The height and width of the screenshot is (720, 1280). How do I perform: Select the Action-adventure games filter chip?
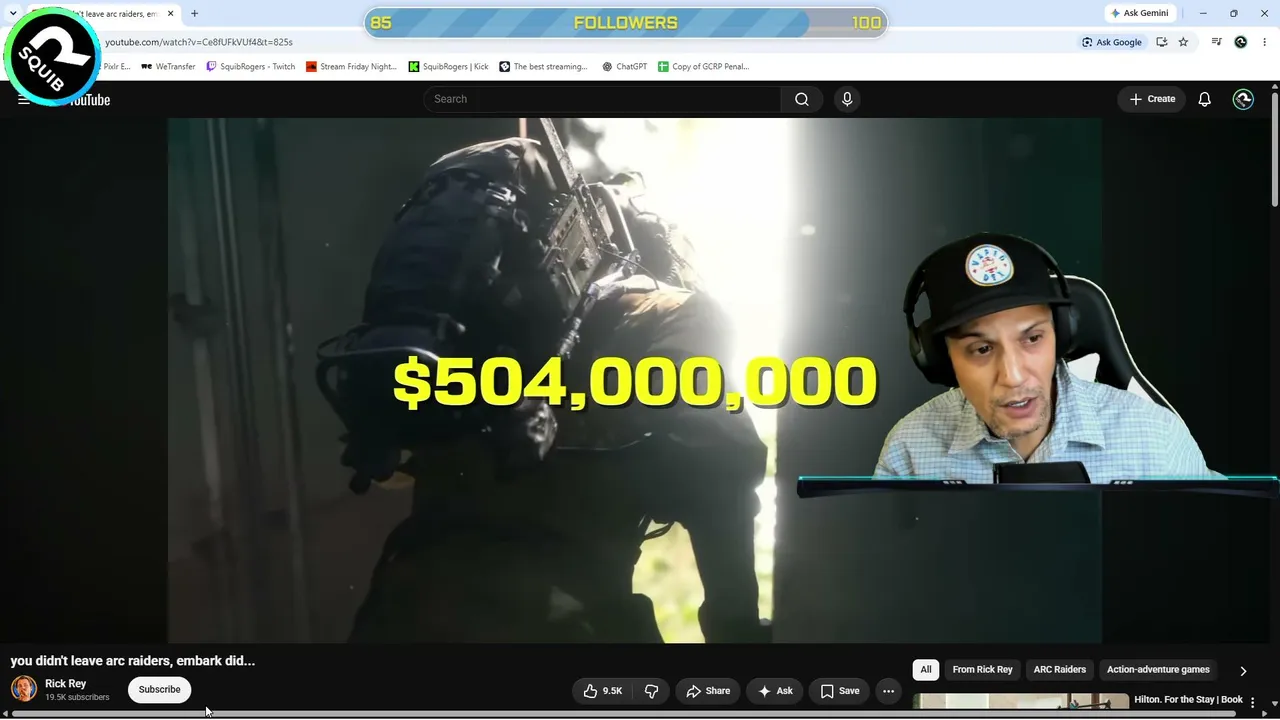click(x=1158, y=670)
